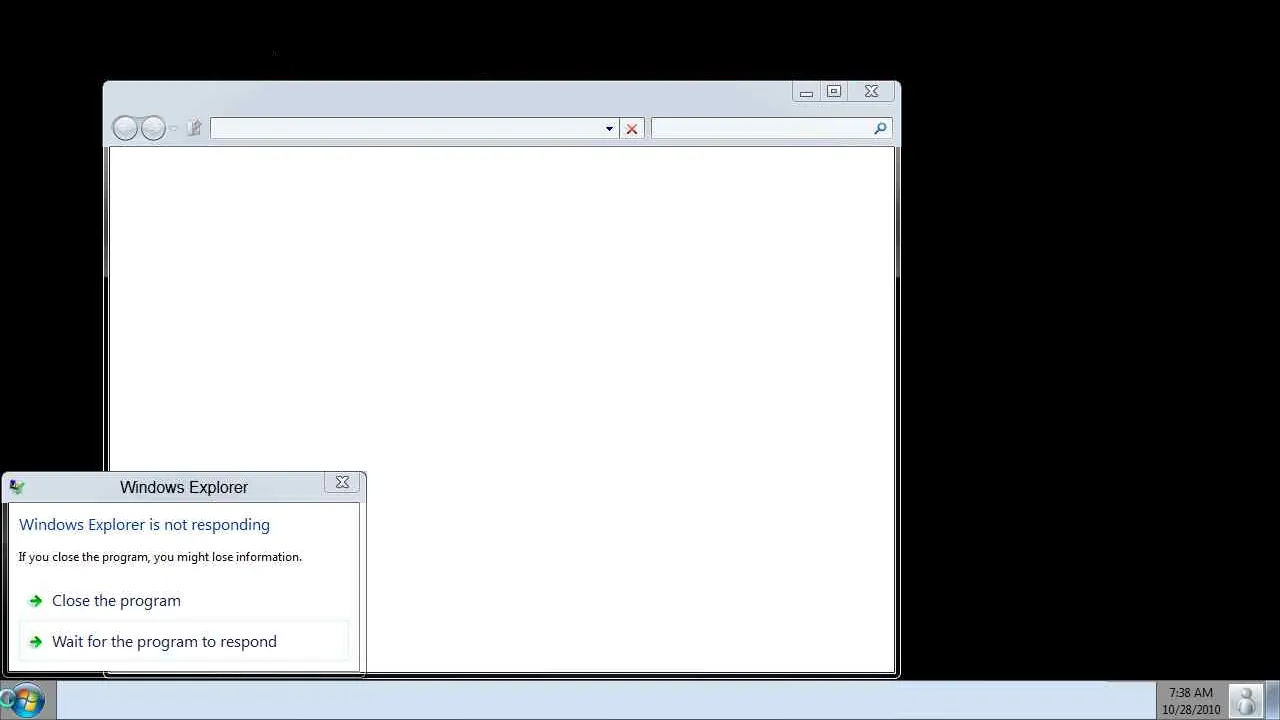Viewport: 1280px width, 720px height.
Task: Minimize the unresponsive Explorer window
Action: (x=806, y=92)
